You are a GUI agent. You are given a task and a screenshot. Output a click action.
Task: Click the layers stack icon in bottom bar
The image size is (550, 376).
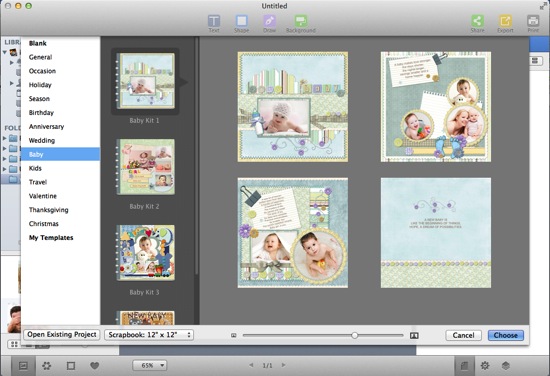[505, 365]
